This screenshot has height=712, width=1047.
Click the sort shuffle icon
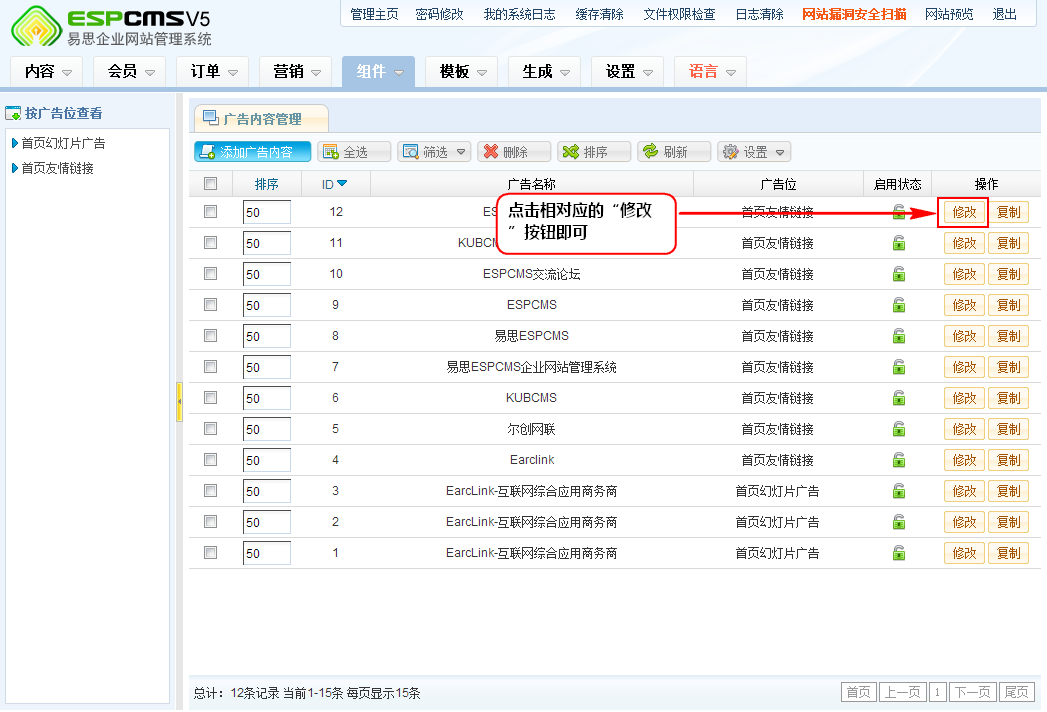coord(571,152)
